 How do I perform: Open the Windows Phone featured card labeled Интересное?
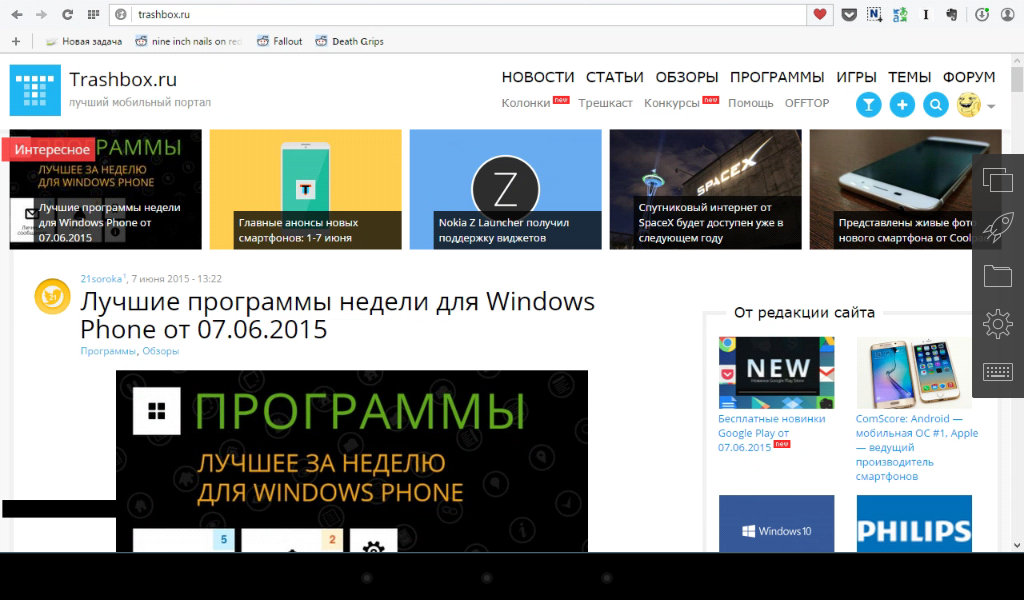click(x=106, y=189)
